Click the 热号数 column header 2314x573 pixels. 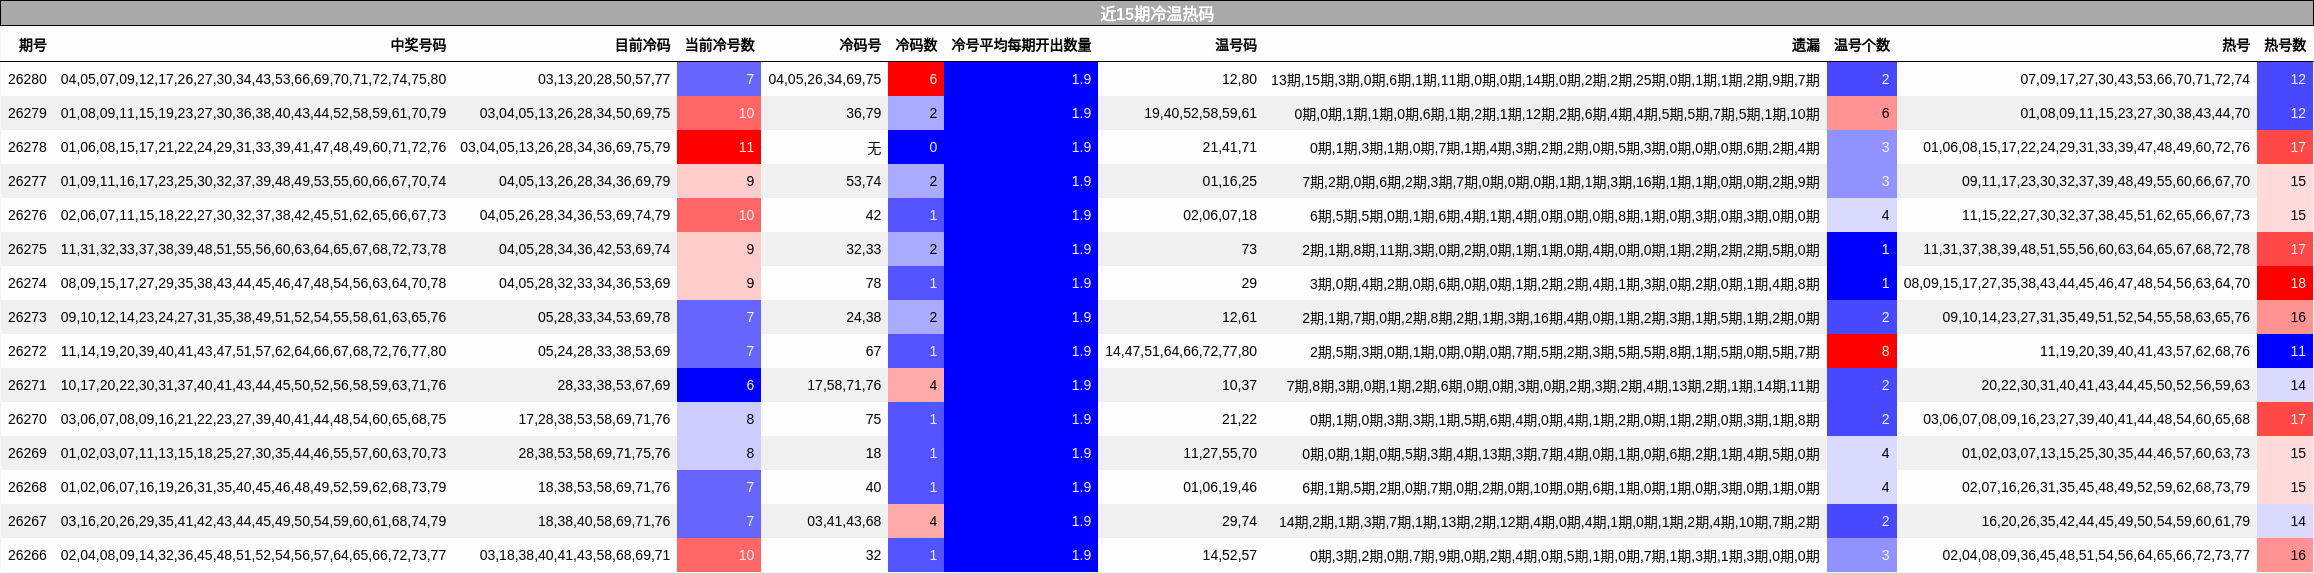2285,45
